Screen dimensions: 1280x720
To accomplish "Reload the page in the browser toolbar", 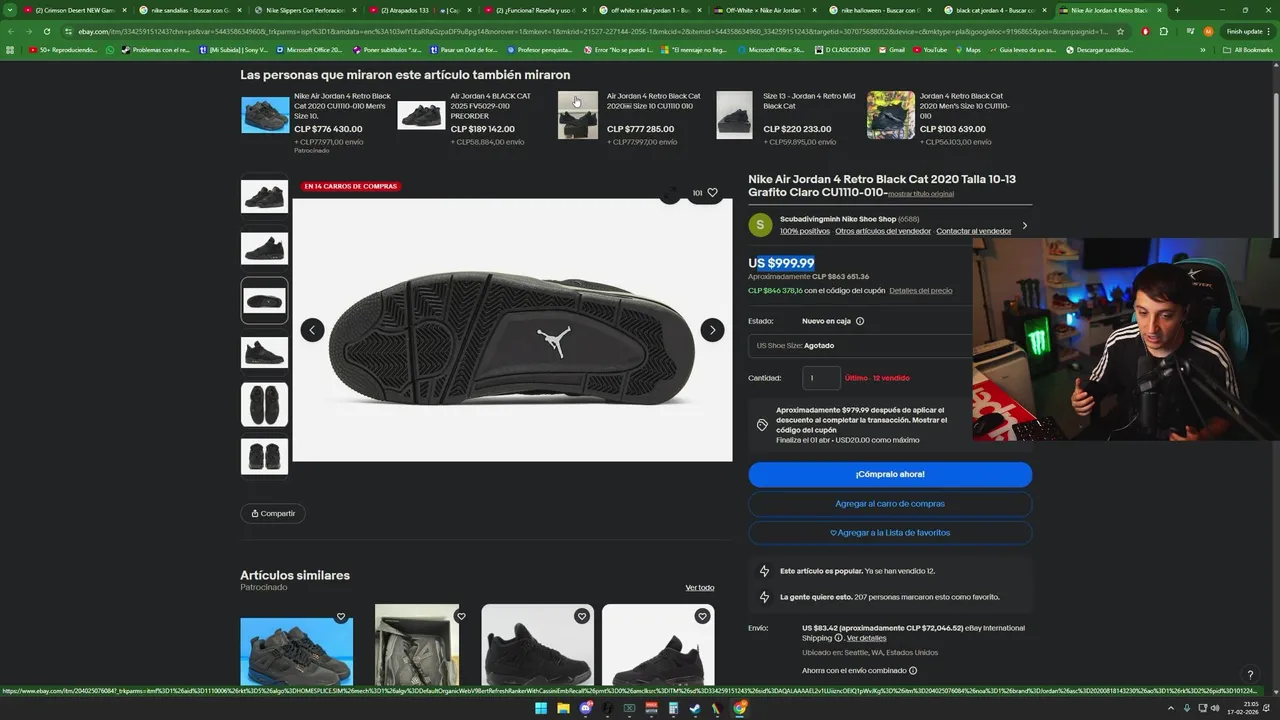I will [46, 31].
